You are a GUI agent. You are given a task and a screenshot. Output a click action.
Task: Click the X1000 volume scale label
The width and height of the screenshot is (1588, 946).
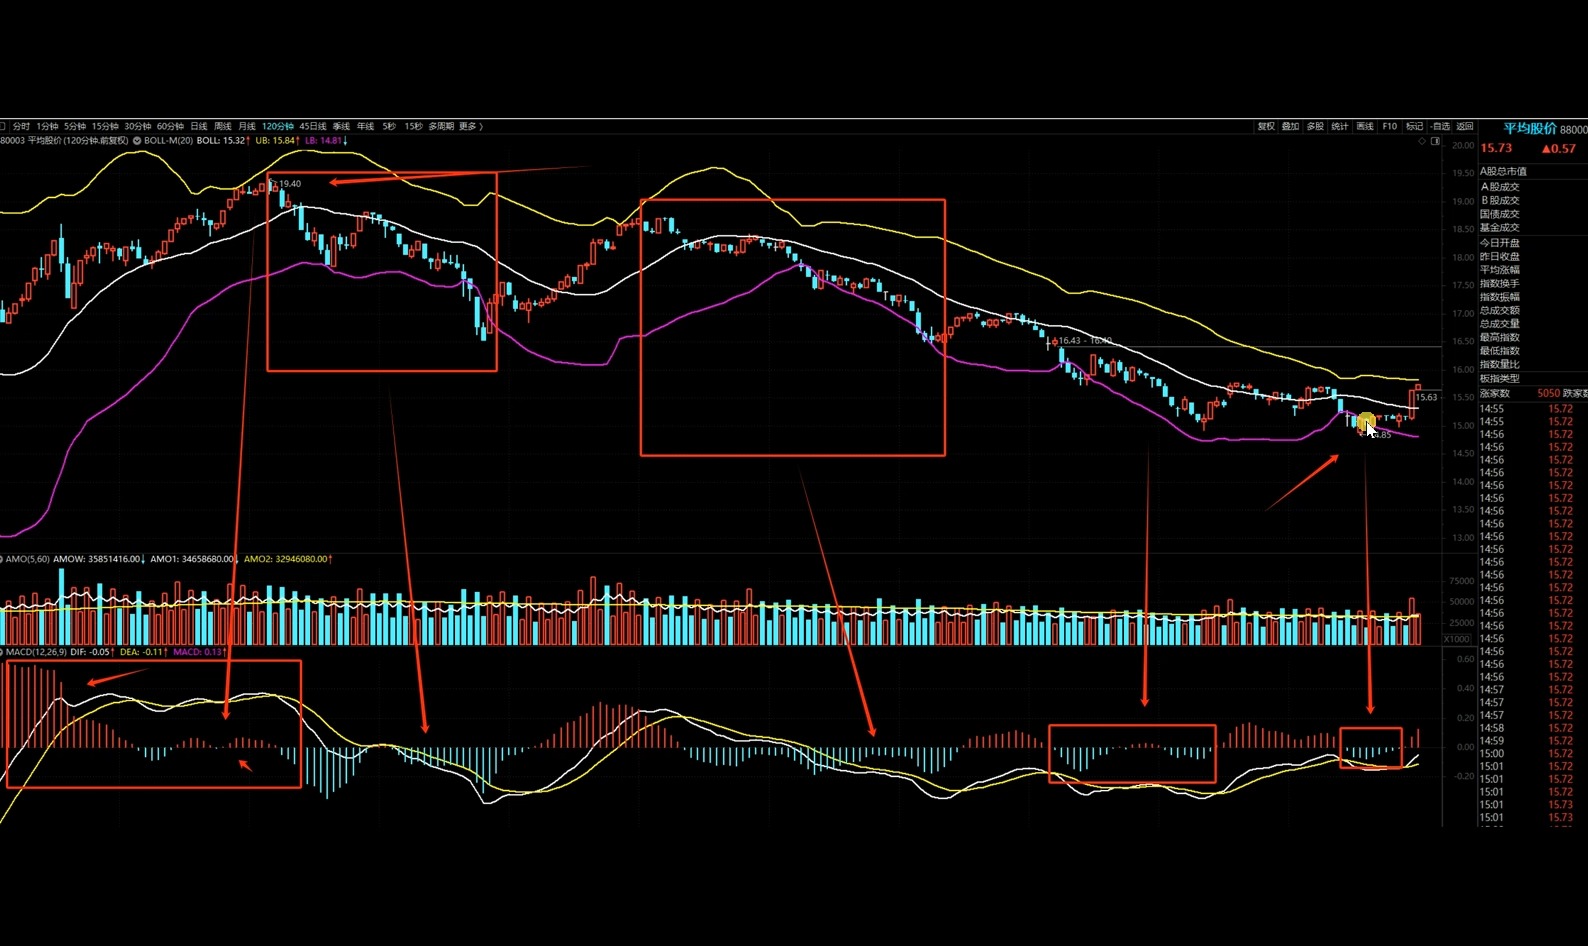[1457, 639]
